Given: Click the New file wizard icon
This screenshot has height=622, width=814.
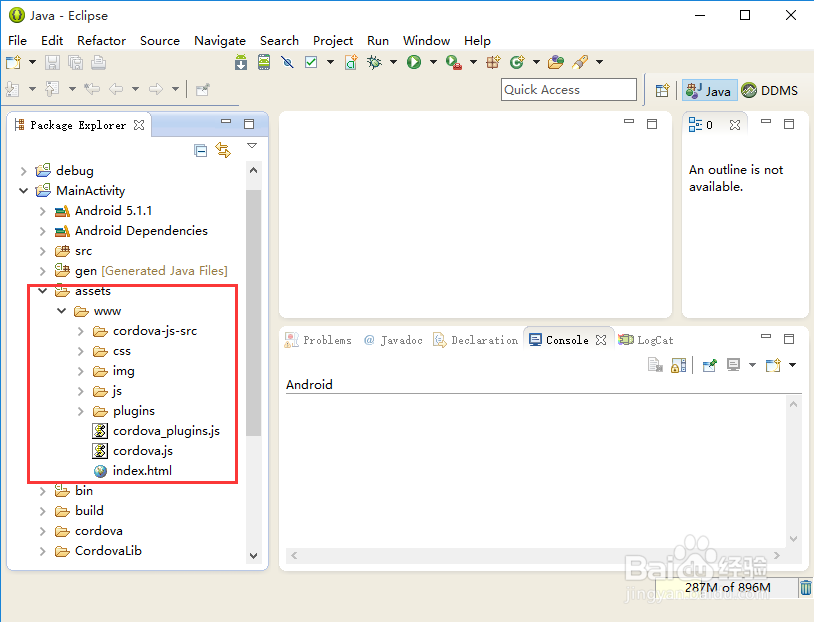Looking at the screenshot, I should 13,62.
